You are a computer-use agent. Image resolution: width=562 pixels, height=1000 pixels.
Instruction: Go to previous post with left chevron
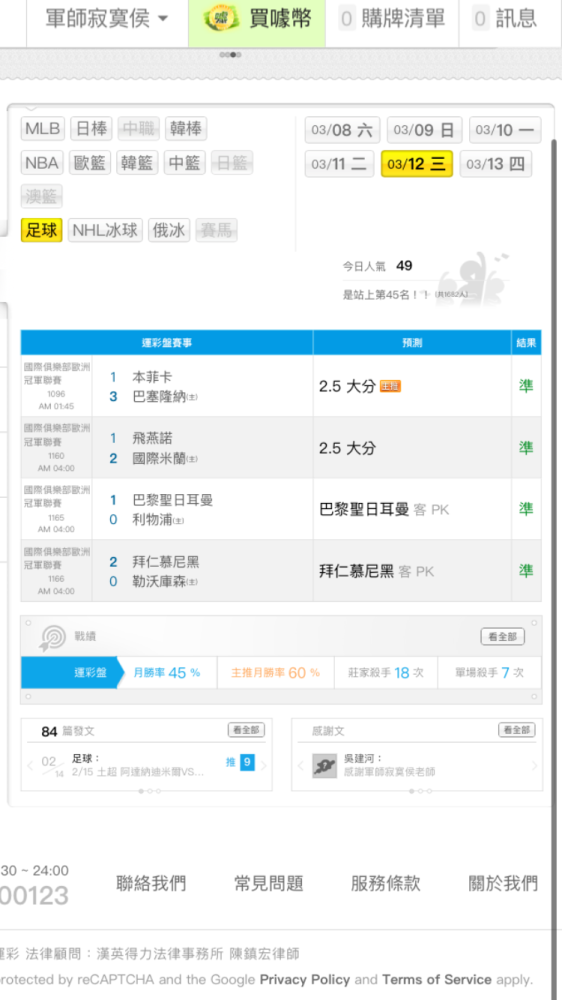point(30,765)
